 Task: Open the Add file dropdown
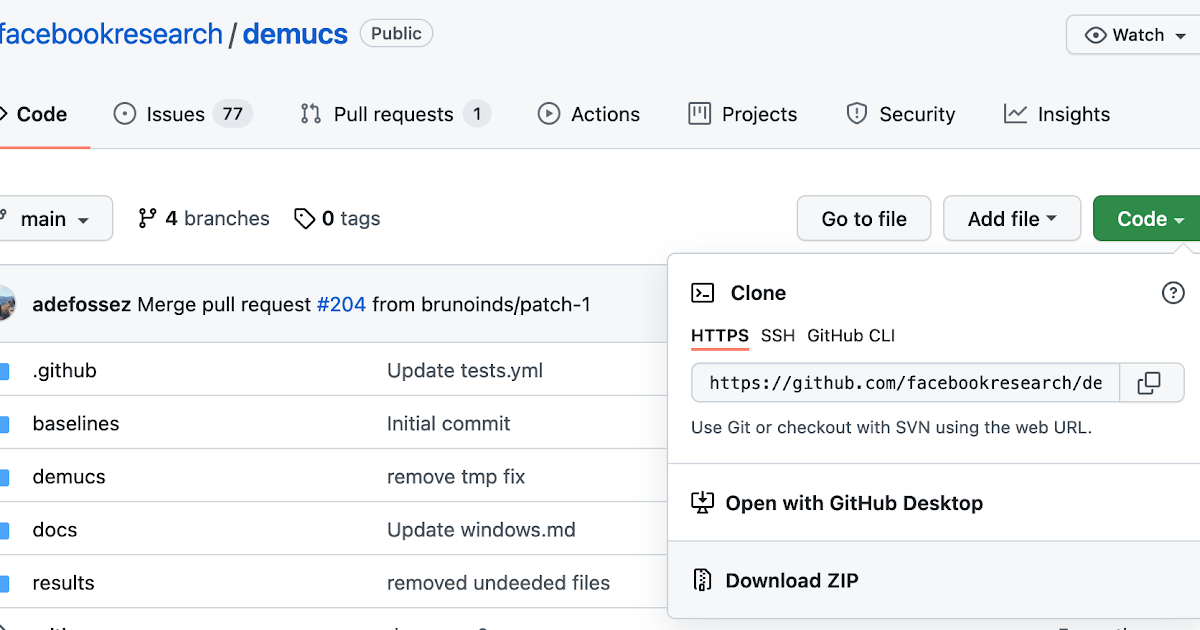coord(1012,219)
